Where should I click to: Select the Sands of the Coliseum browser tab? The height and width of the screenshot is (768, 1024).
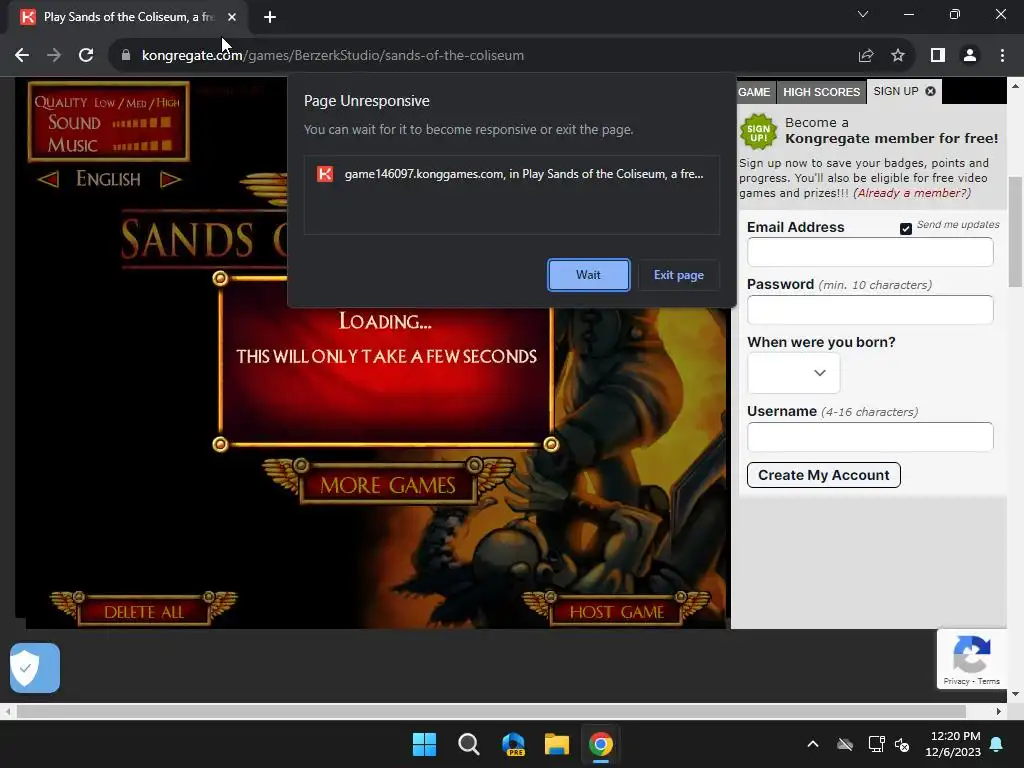pyautogui.click(x=127, y=17)
